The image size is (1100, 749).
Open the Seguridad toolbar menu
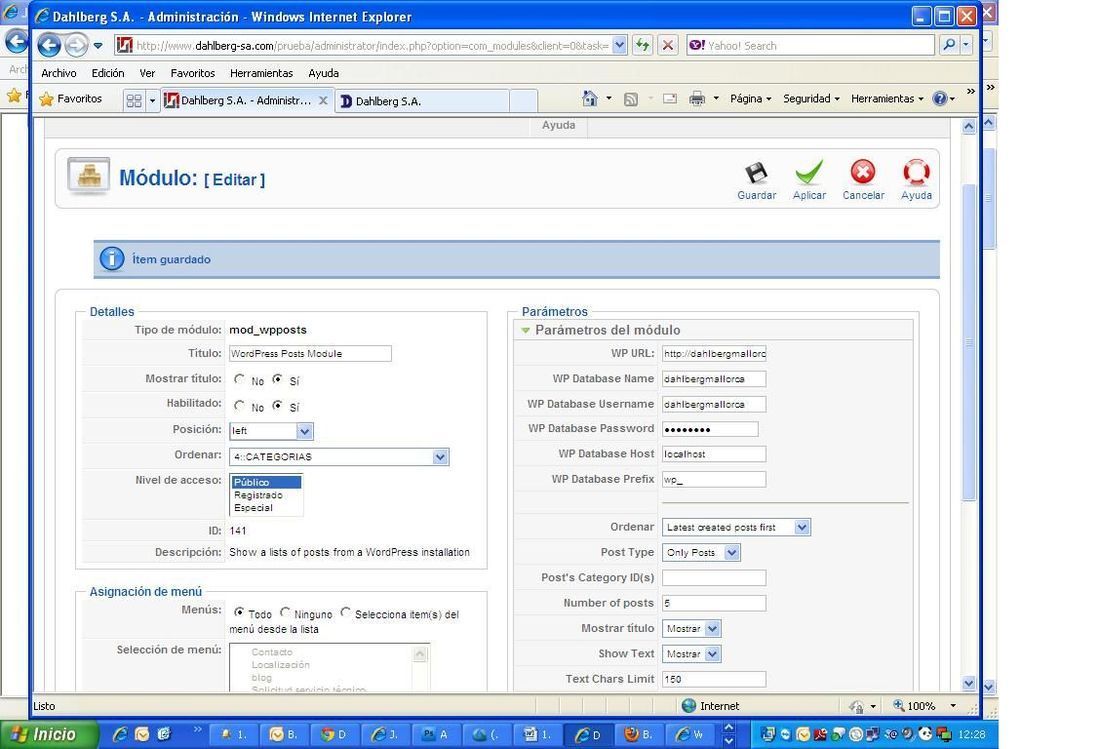pos(811,99)
